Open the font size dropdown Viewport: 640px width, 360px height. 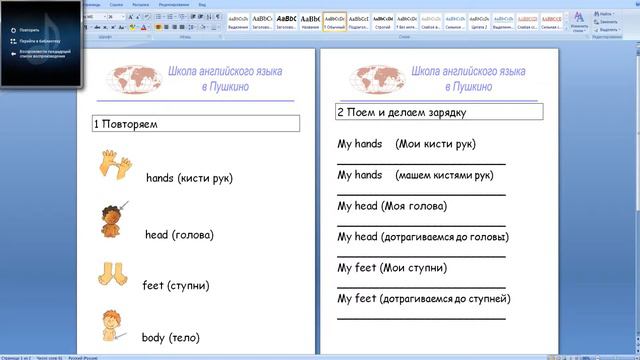point(123,17)
